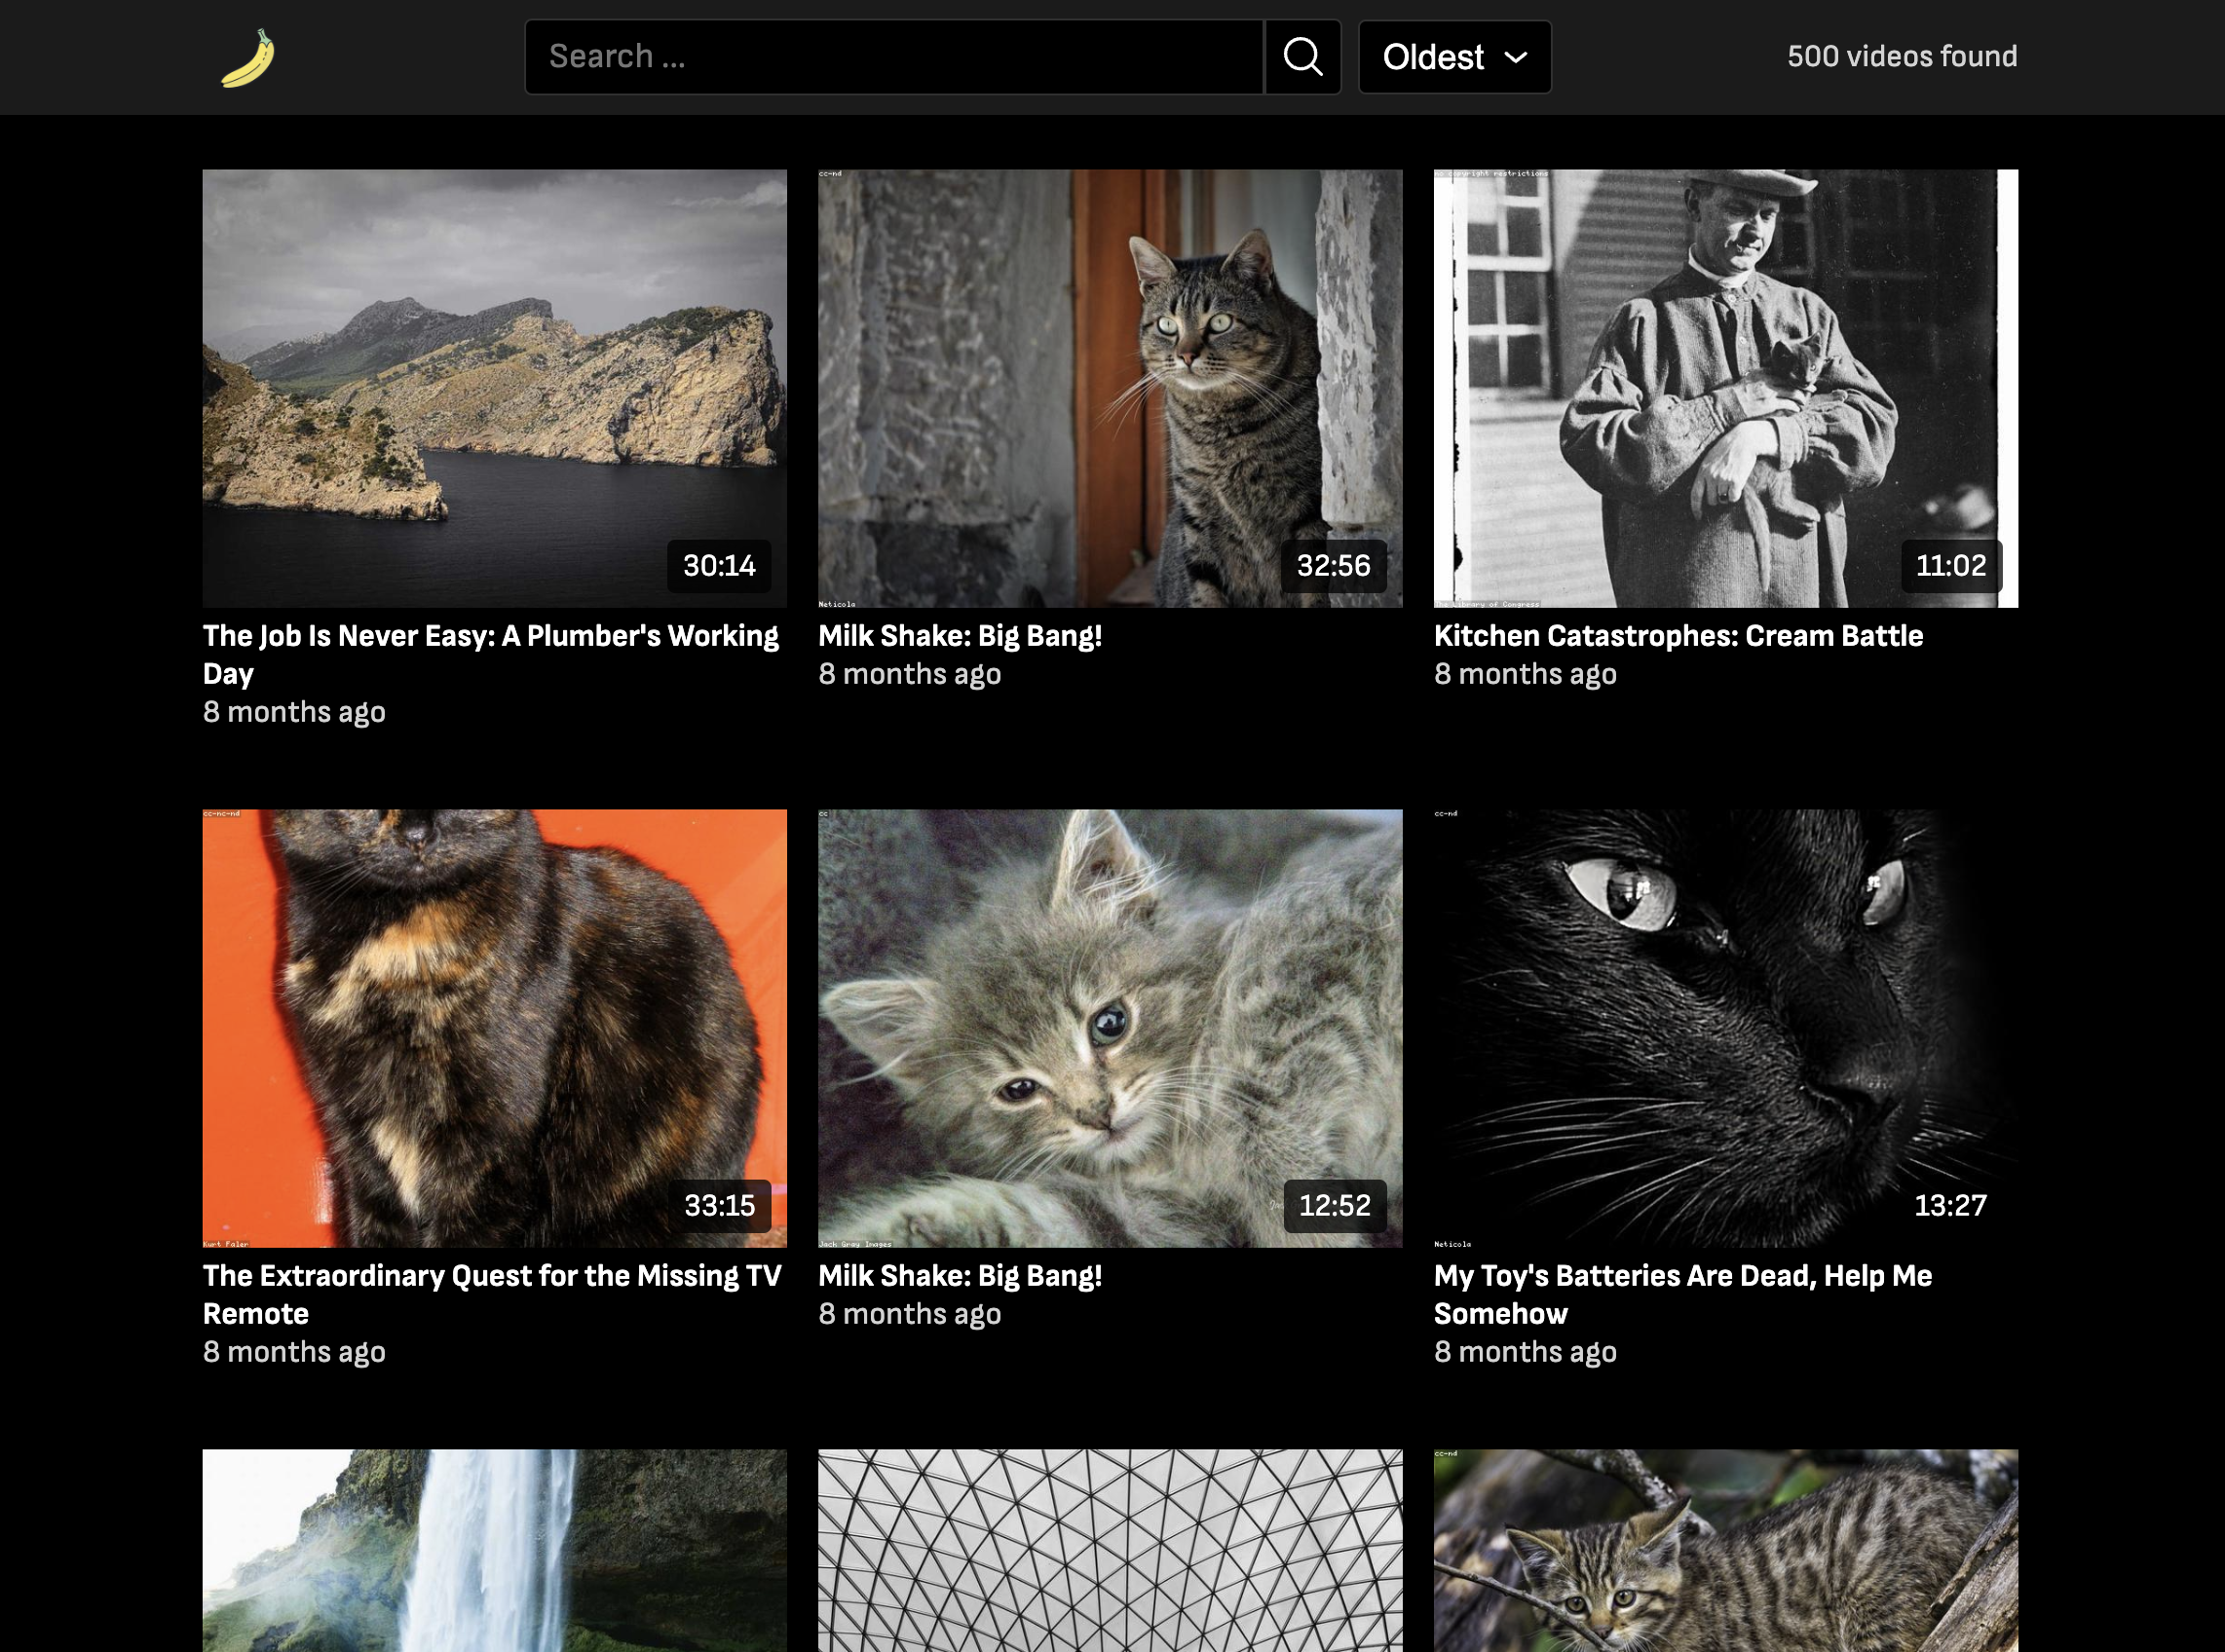Open the black cat closeup thumbnail
The image size is (2225, 1652).
click(1724, 1027)
